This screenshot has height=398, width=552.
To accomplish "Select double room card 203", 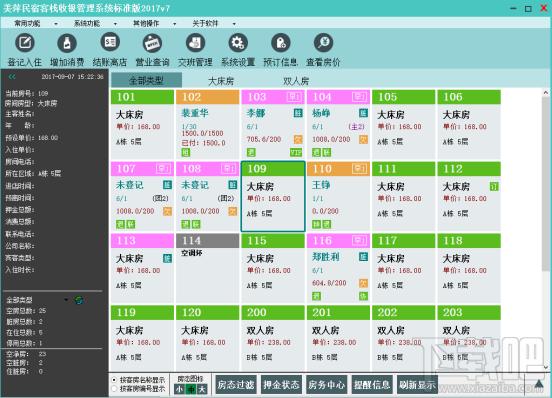I will click(x=469, y=338).
